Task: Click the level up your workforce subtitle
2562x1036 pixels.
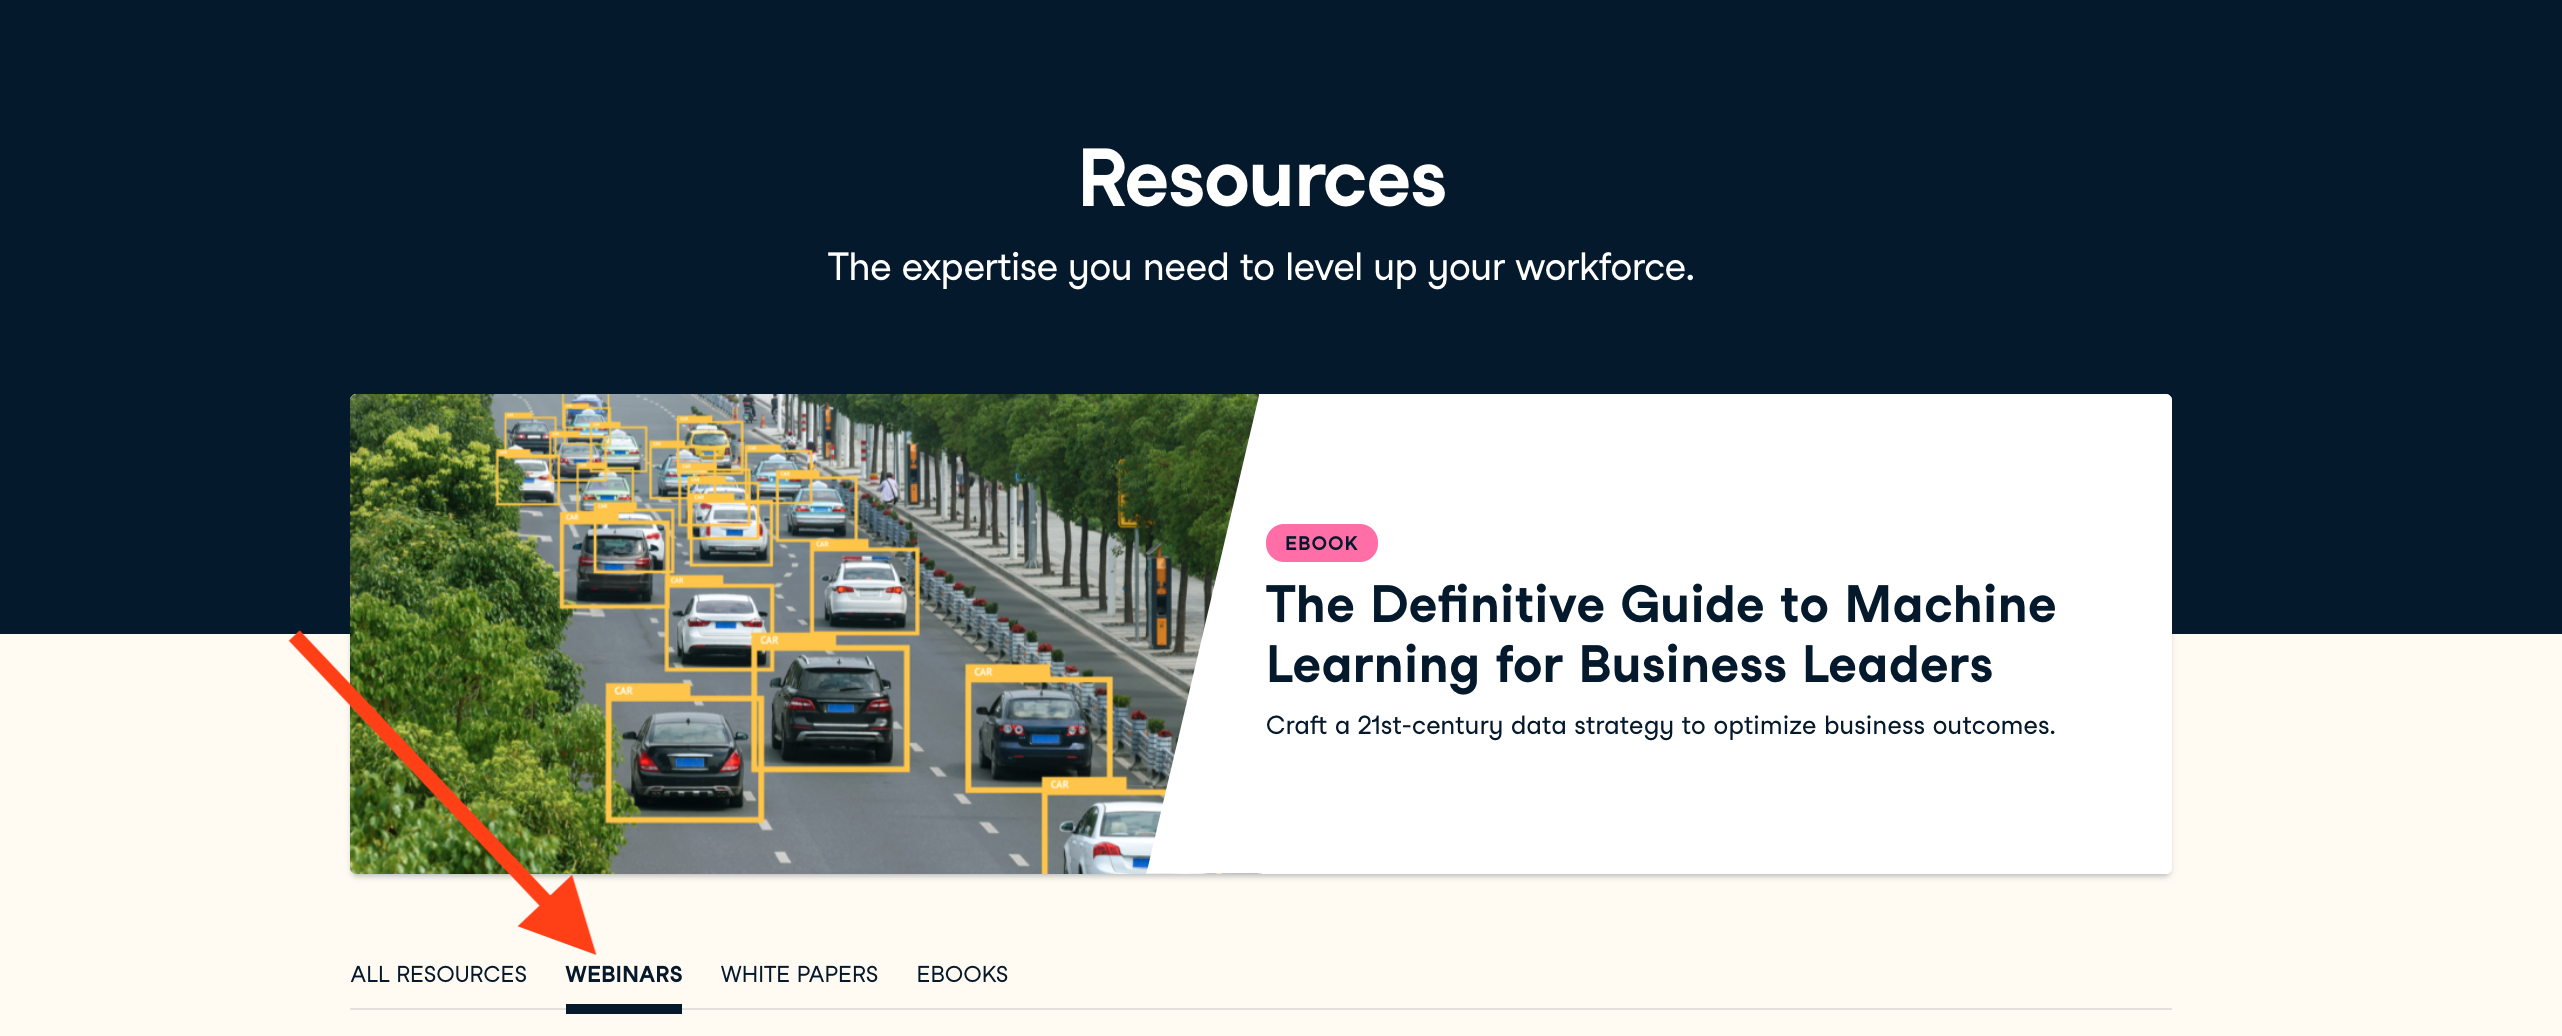Action: 1260,268
